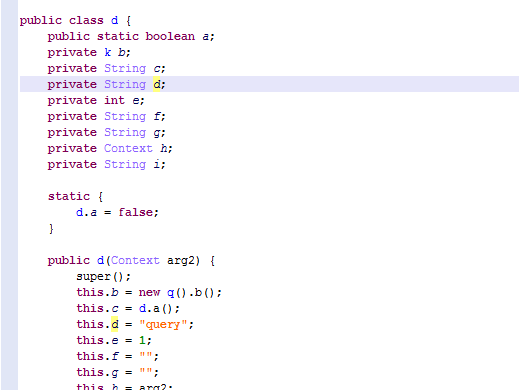
Task: Click the "query" string literal
Action: pyautogui.click(x=163, y=324)
